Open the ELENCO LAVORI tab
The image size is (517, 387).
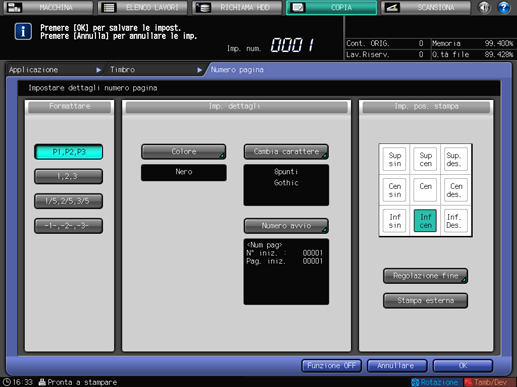tap(143, 7)
